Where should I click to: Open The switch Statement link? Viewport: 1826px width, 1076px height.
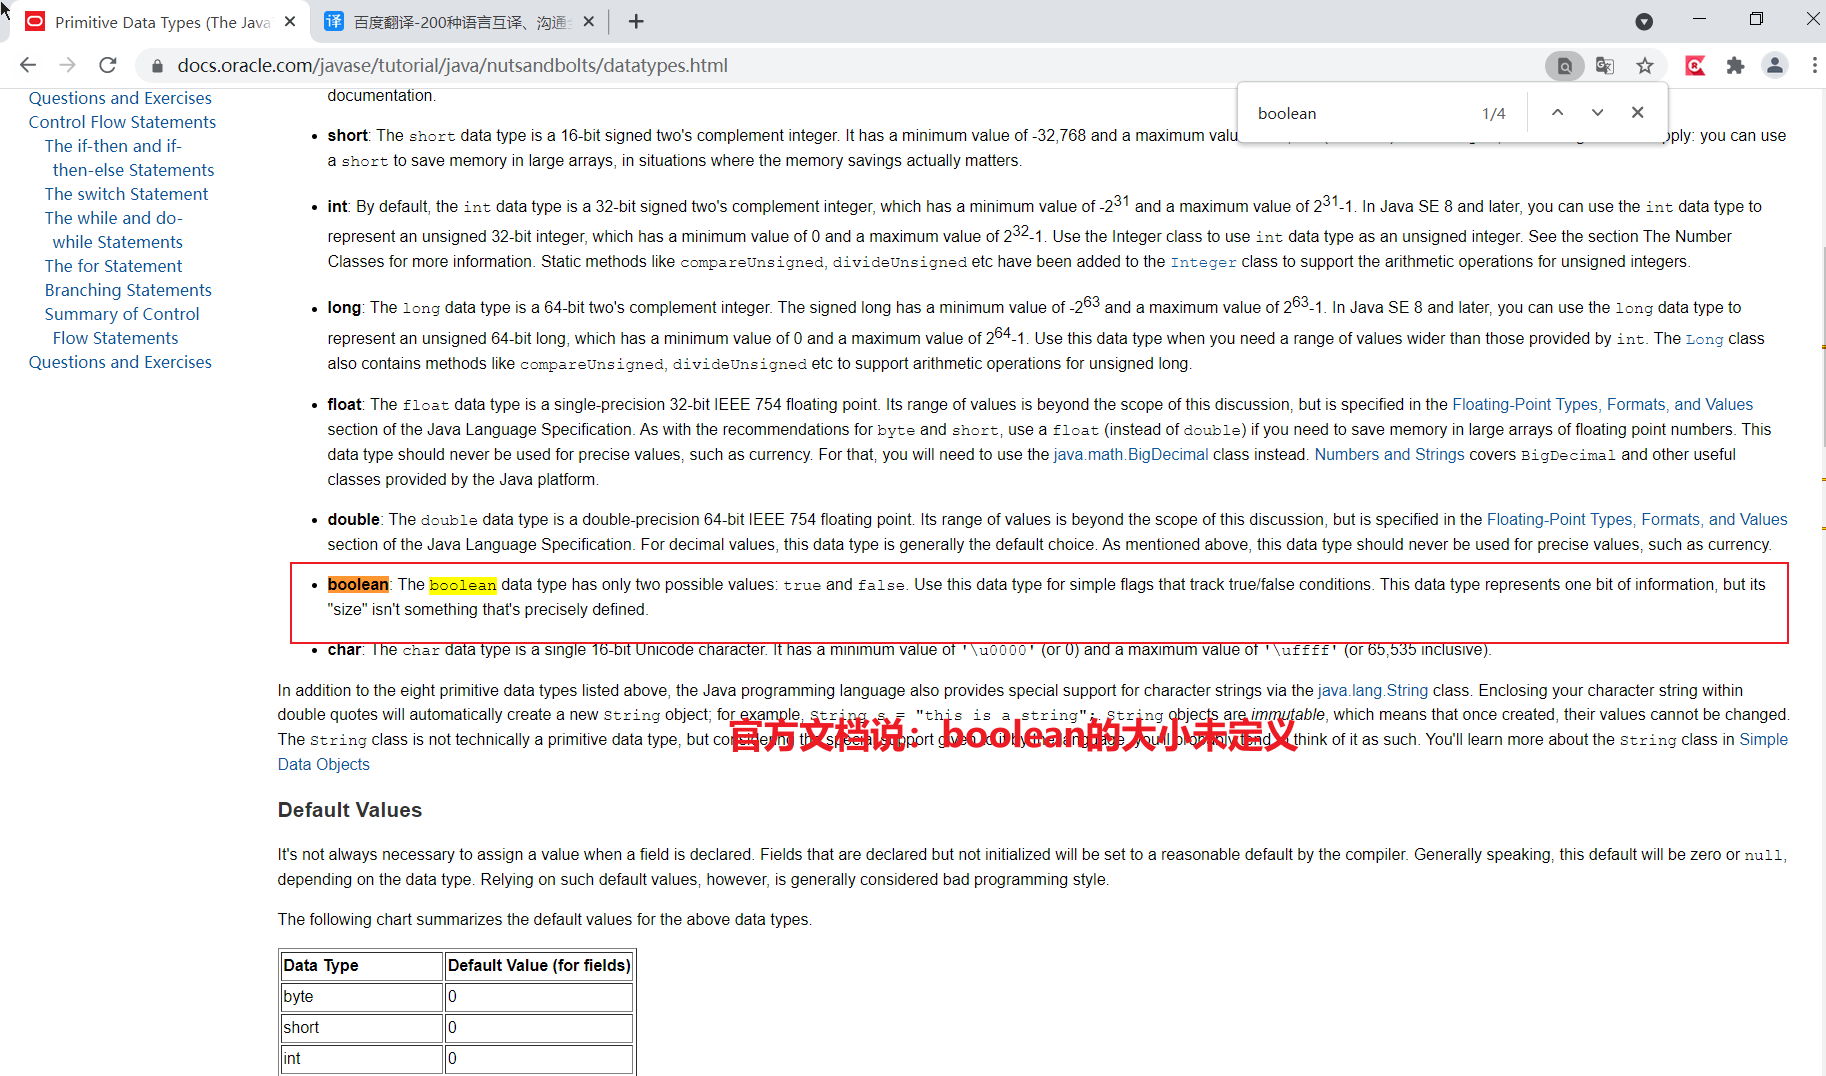click(126, 194)
